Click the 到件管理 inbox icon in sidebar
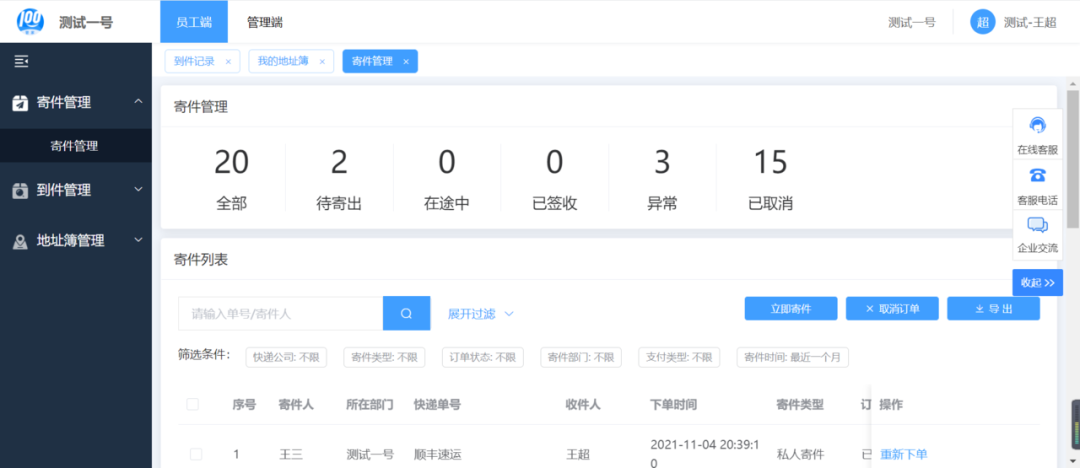Image resolution: width=1080 pixels, height=468 pixels. [x=21, y=190]
